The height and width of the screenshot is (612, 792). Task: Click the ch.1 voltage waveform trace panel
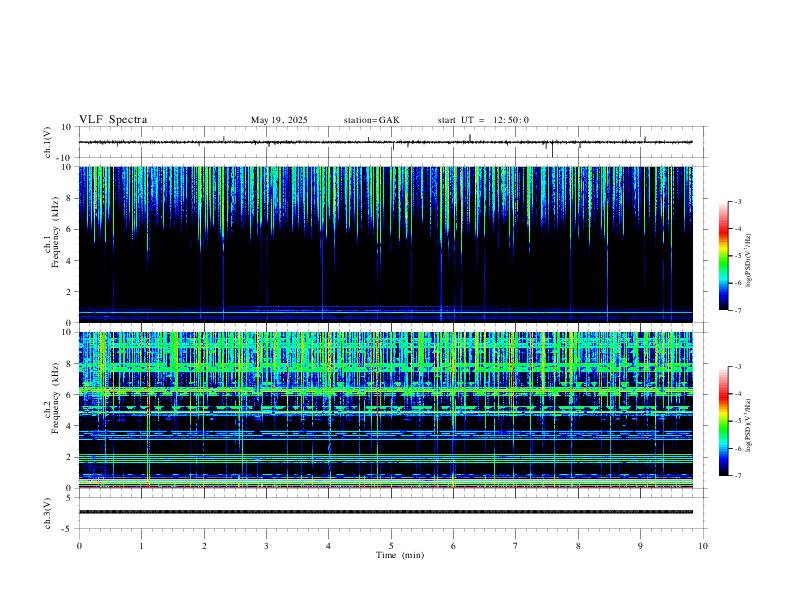[391, 142]
